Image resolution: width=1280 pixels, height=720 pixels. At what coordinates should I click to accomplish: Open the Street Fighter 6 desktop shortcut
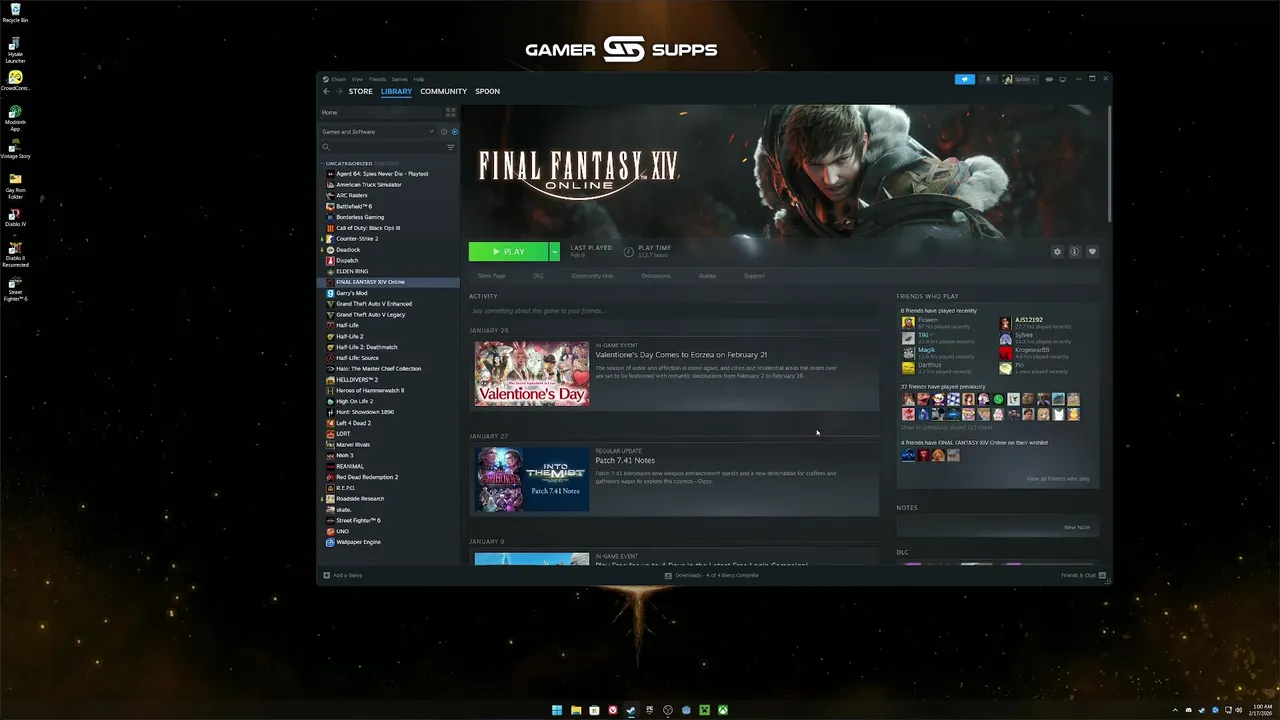(x=15, y=290)
